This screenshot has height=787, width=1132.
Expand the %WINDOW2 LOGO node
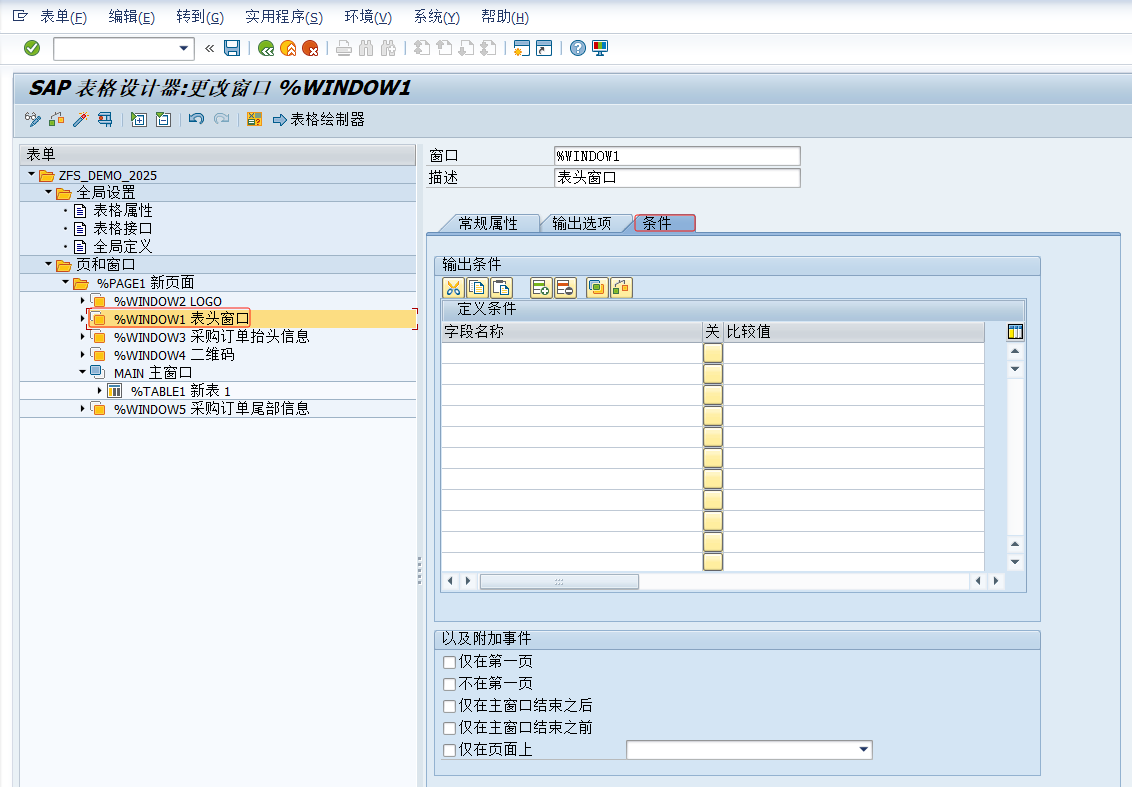coord(82,300)
